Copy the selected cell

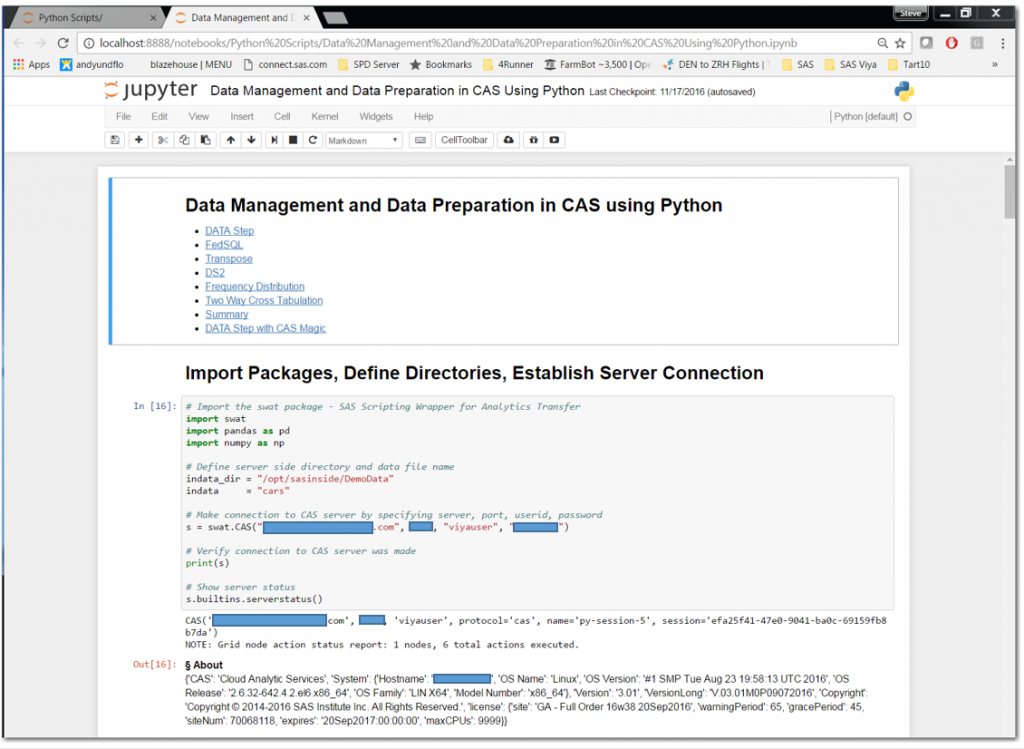coord(184,139)
